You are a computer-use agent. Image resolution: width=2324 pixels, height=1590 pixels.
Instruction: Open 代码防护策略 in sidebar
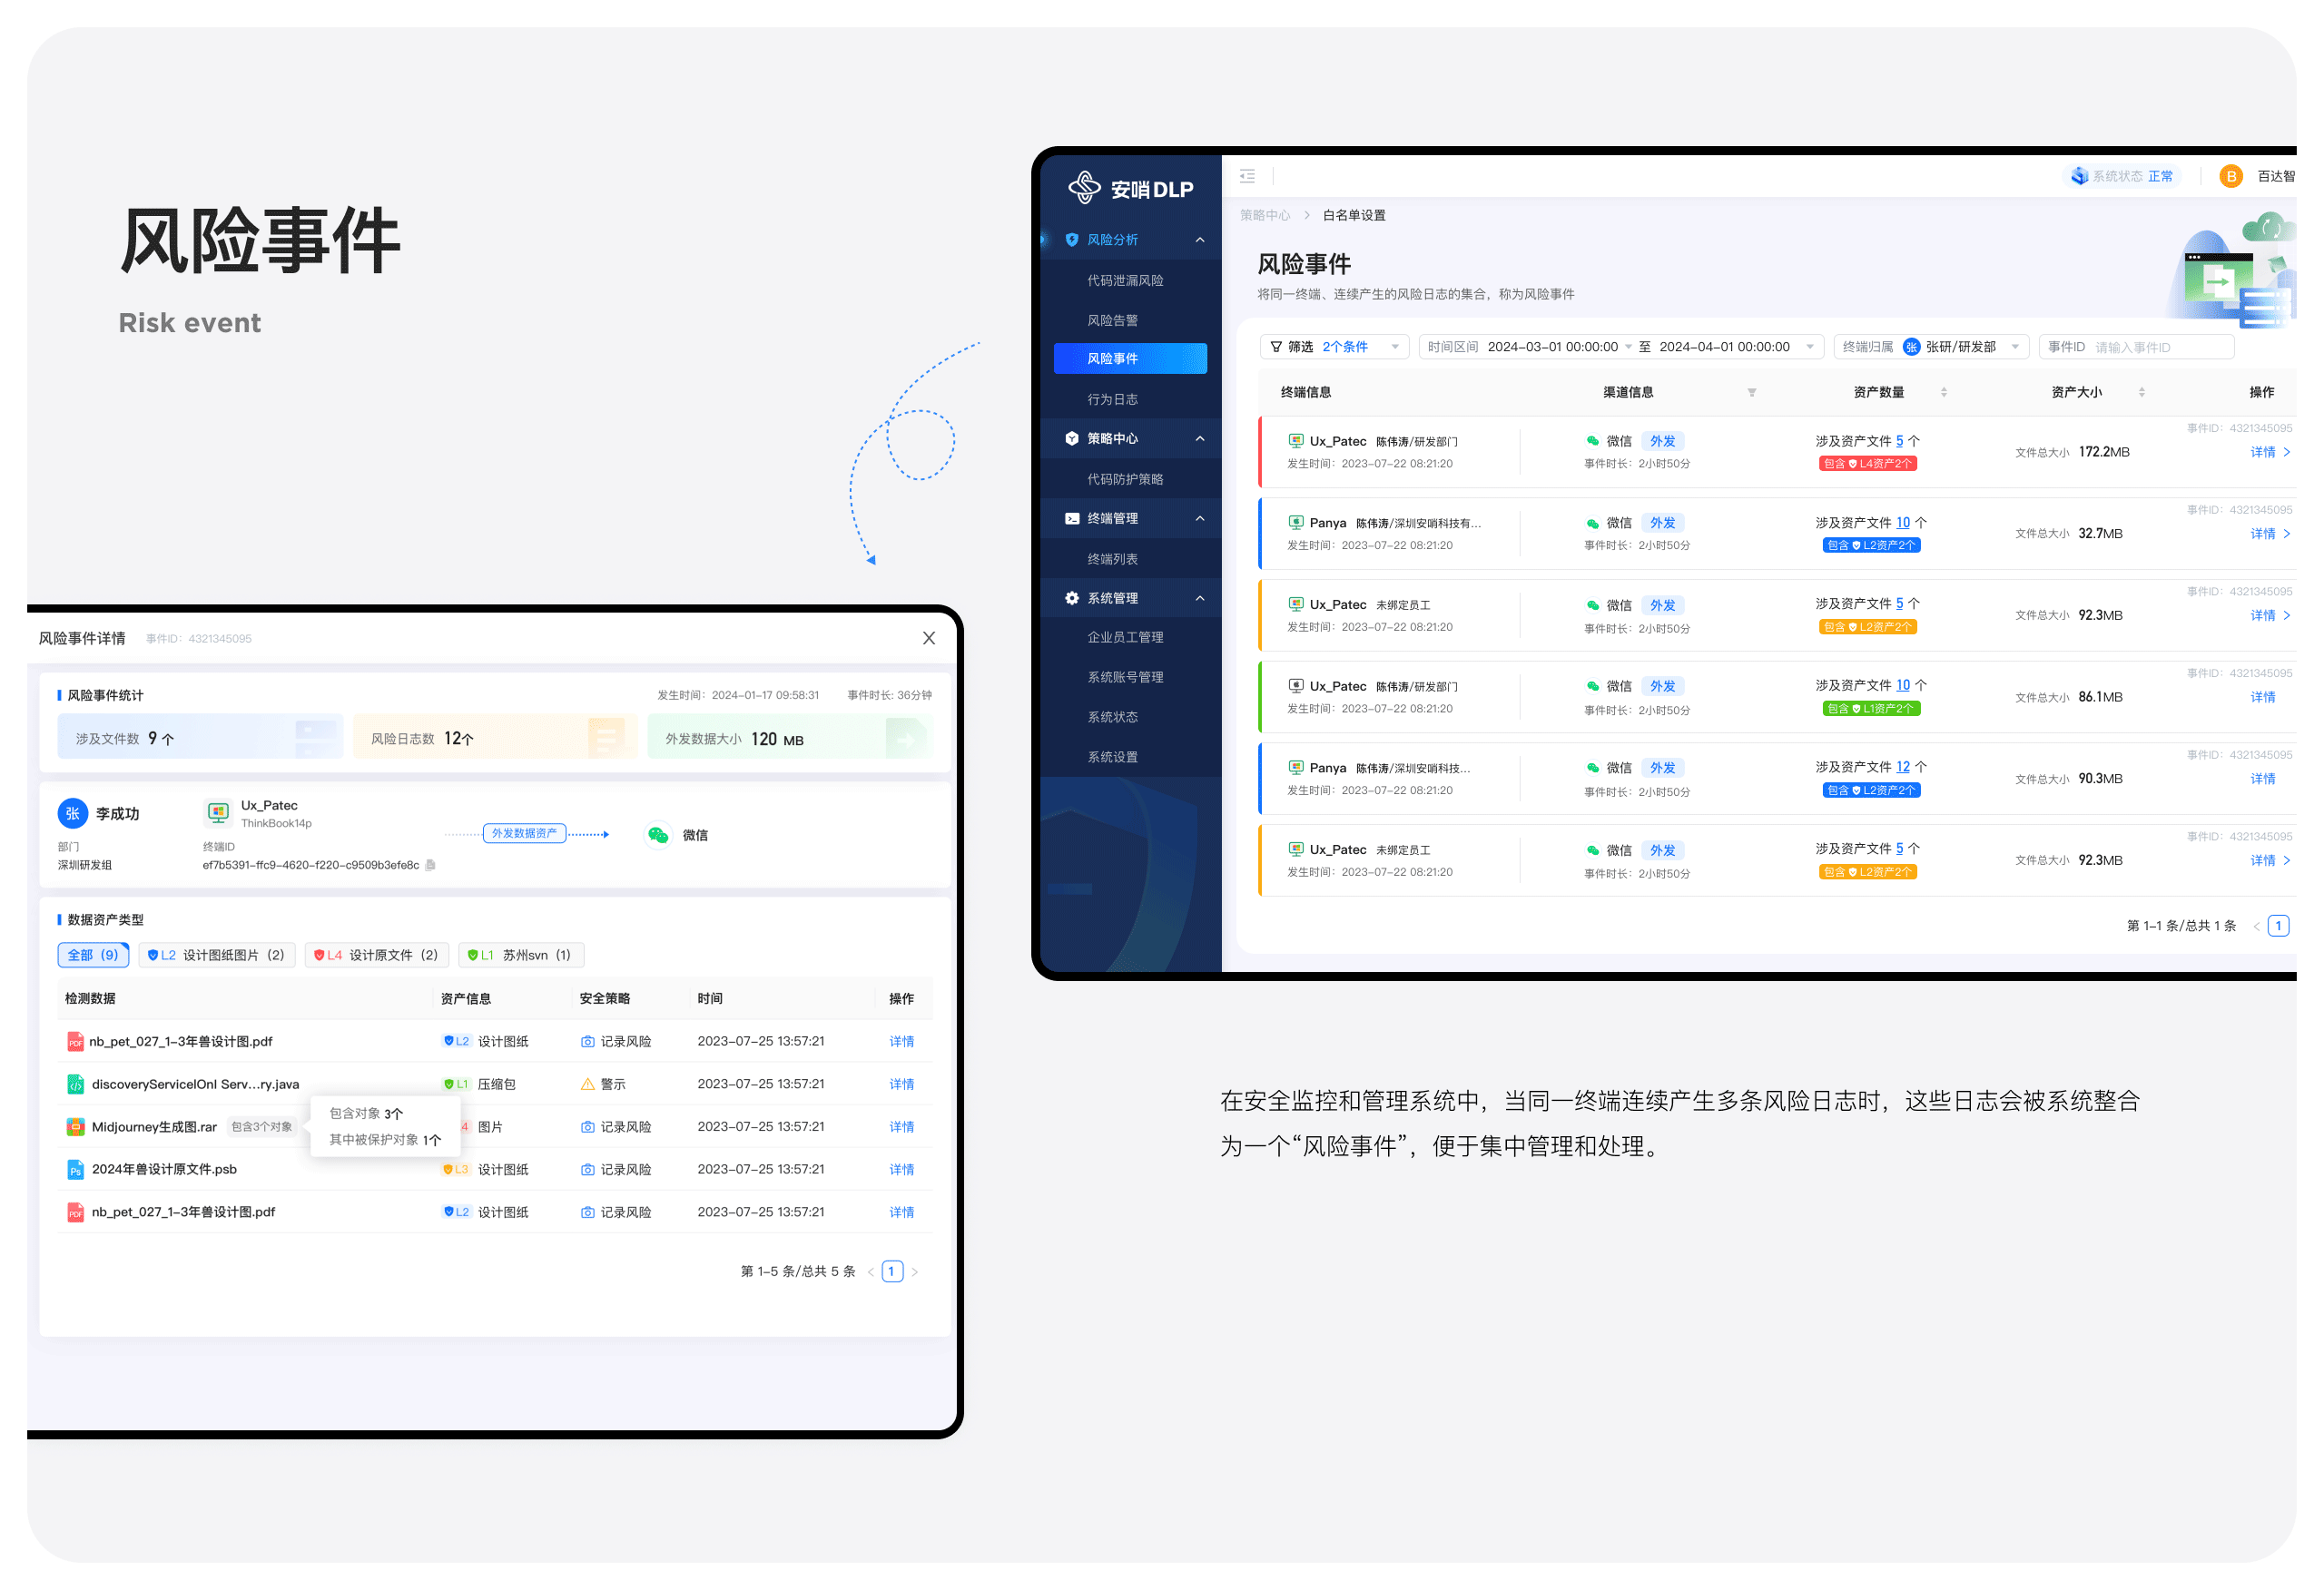coord(1125,479)
